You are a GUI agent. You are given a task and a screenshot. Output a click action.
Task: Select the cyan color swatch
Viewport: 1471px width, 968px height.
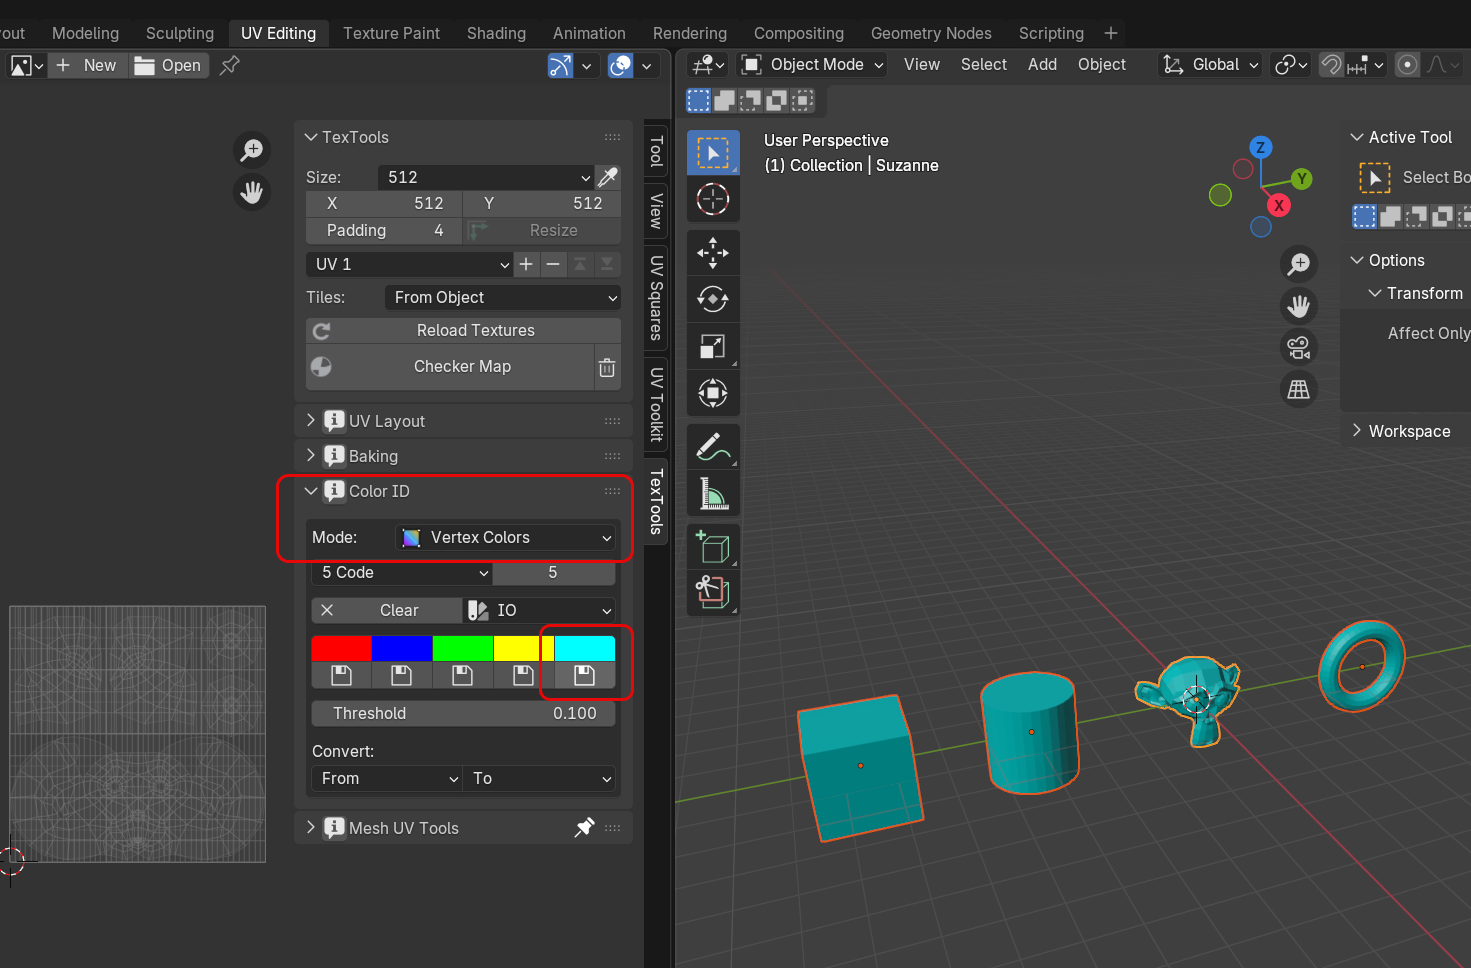(x=585, y=648)
